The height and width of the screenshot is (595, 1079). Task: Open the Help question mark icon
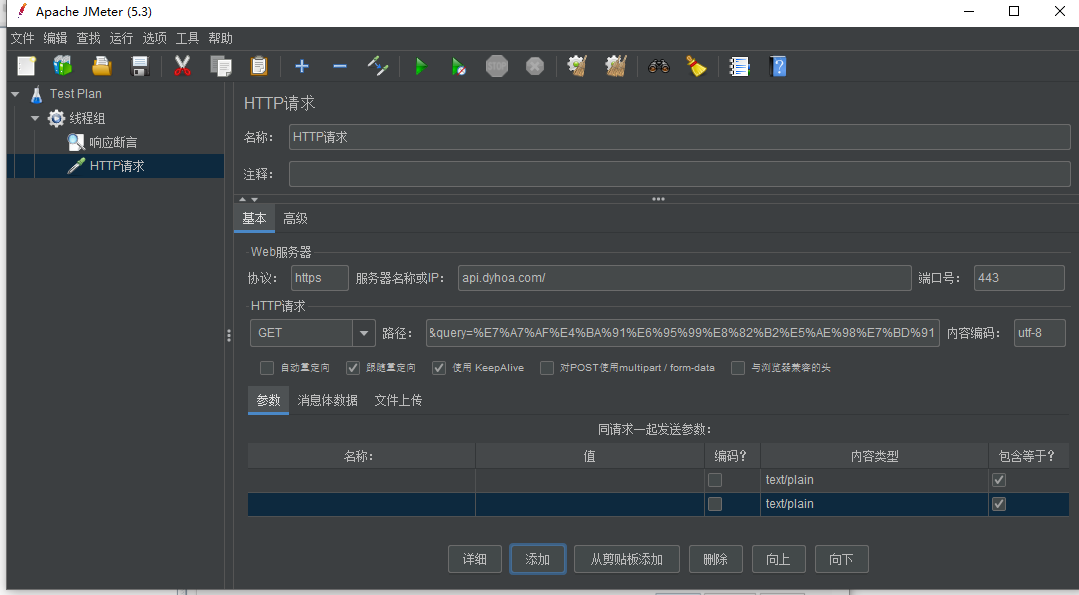(x=778, y=66)
